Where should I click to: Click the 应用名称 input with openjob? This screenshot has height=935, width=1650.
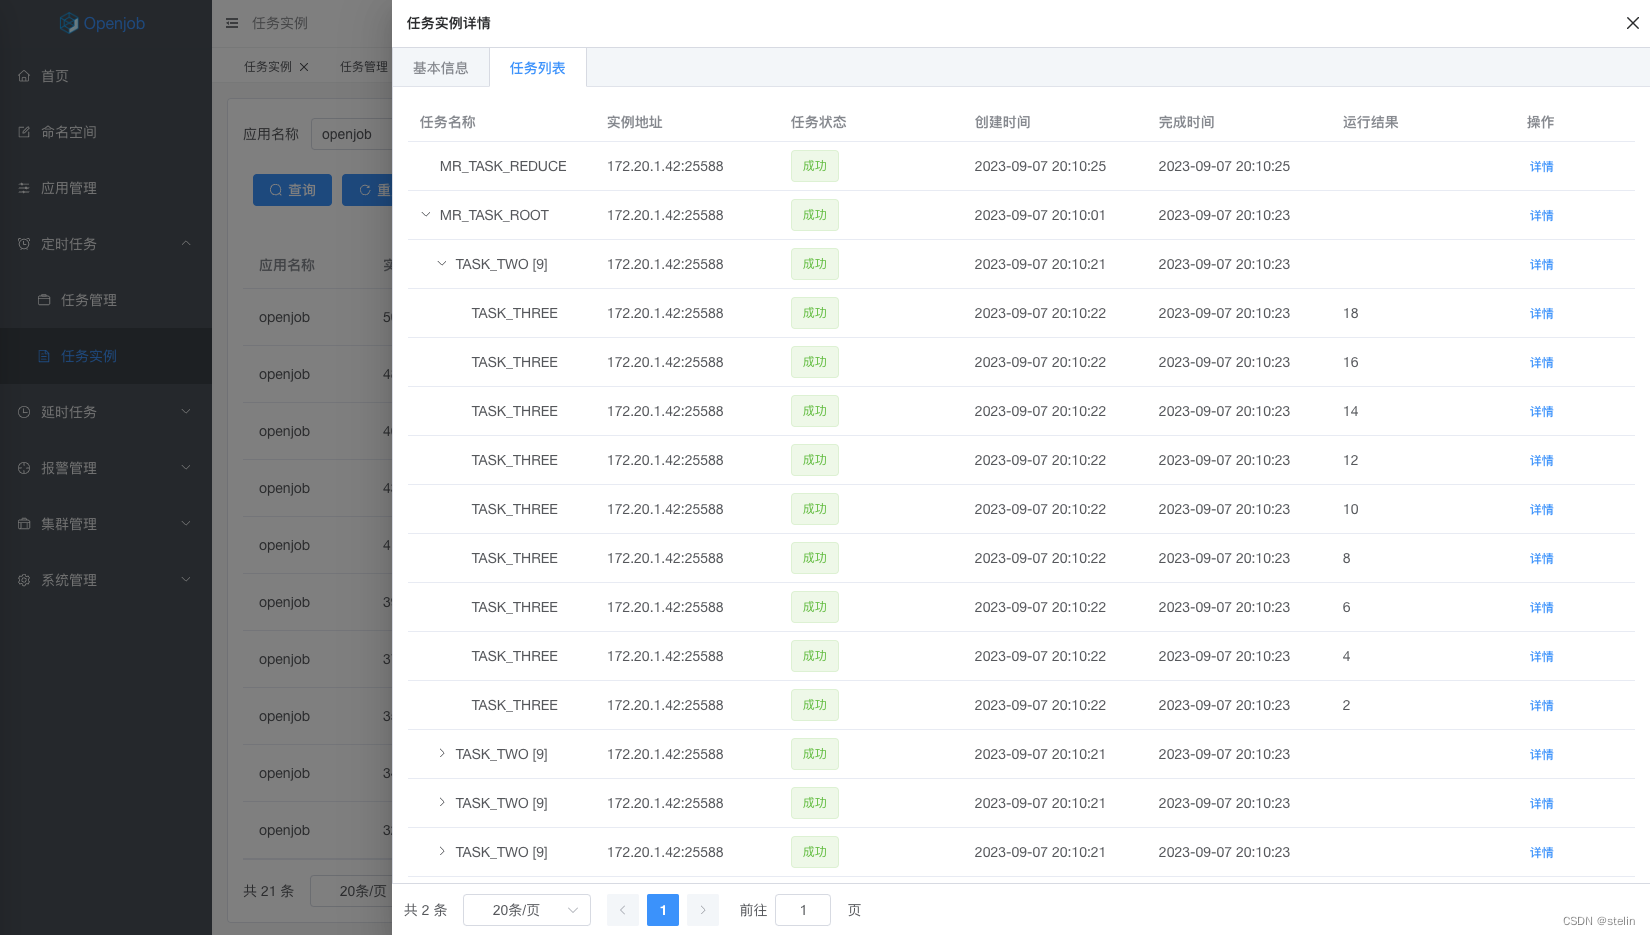352,134
